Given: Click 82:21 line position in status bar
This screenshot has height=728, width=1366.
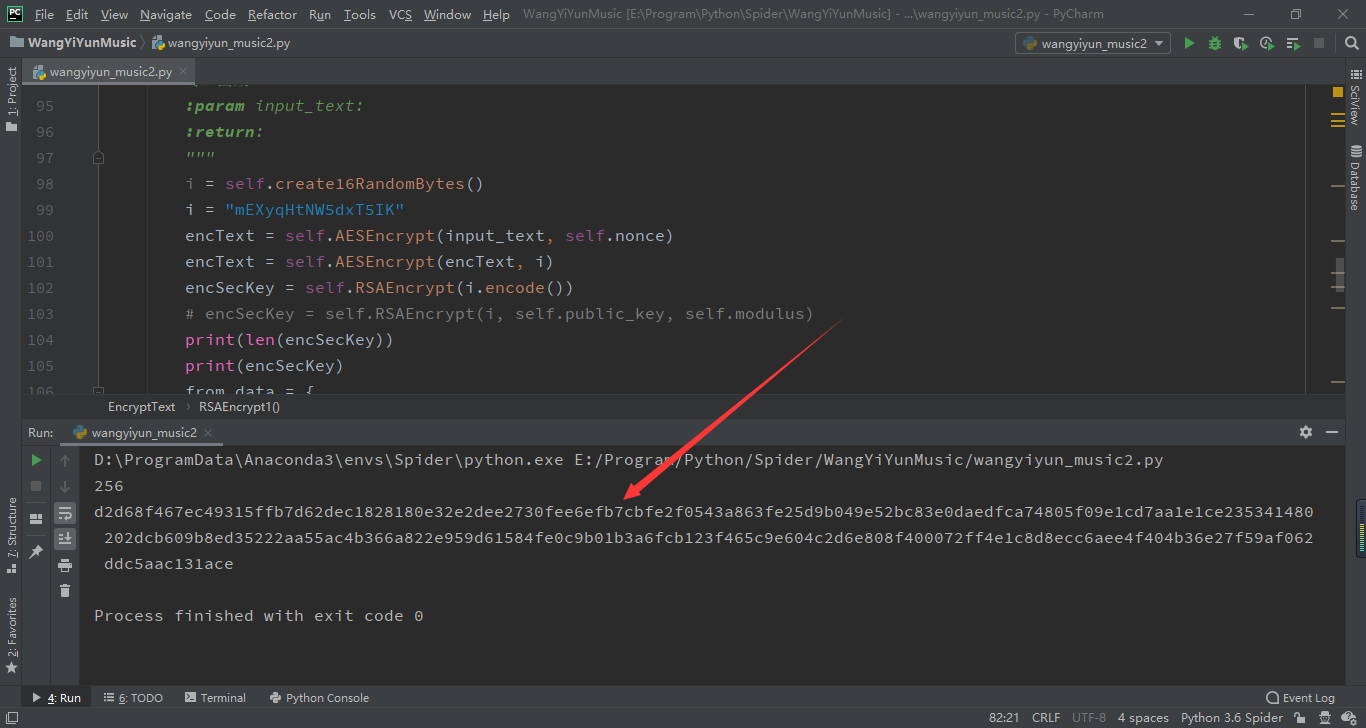Looking at the screenshot, I should [x=1004, y=718].
